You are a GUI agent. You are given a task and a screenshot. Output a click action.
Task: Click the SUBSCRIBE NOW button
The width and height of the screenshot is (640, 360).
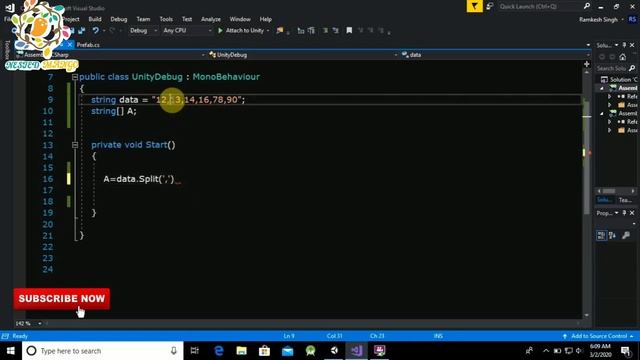click(62, 298)
